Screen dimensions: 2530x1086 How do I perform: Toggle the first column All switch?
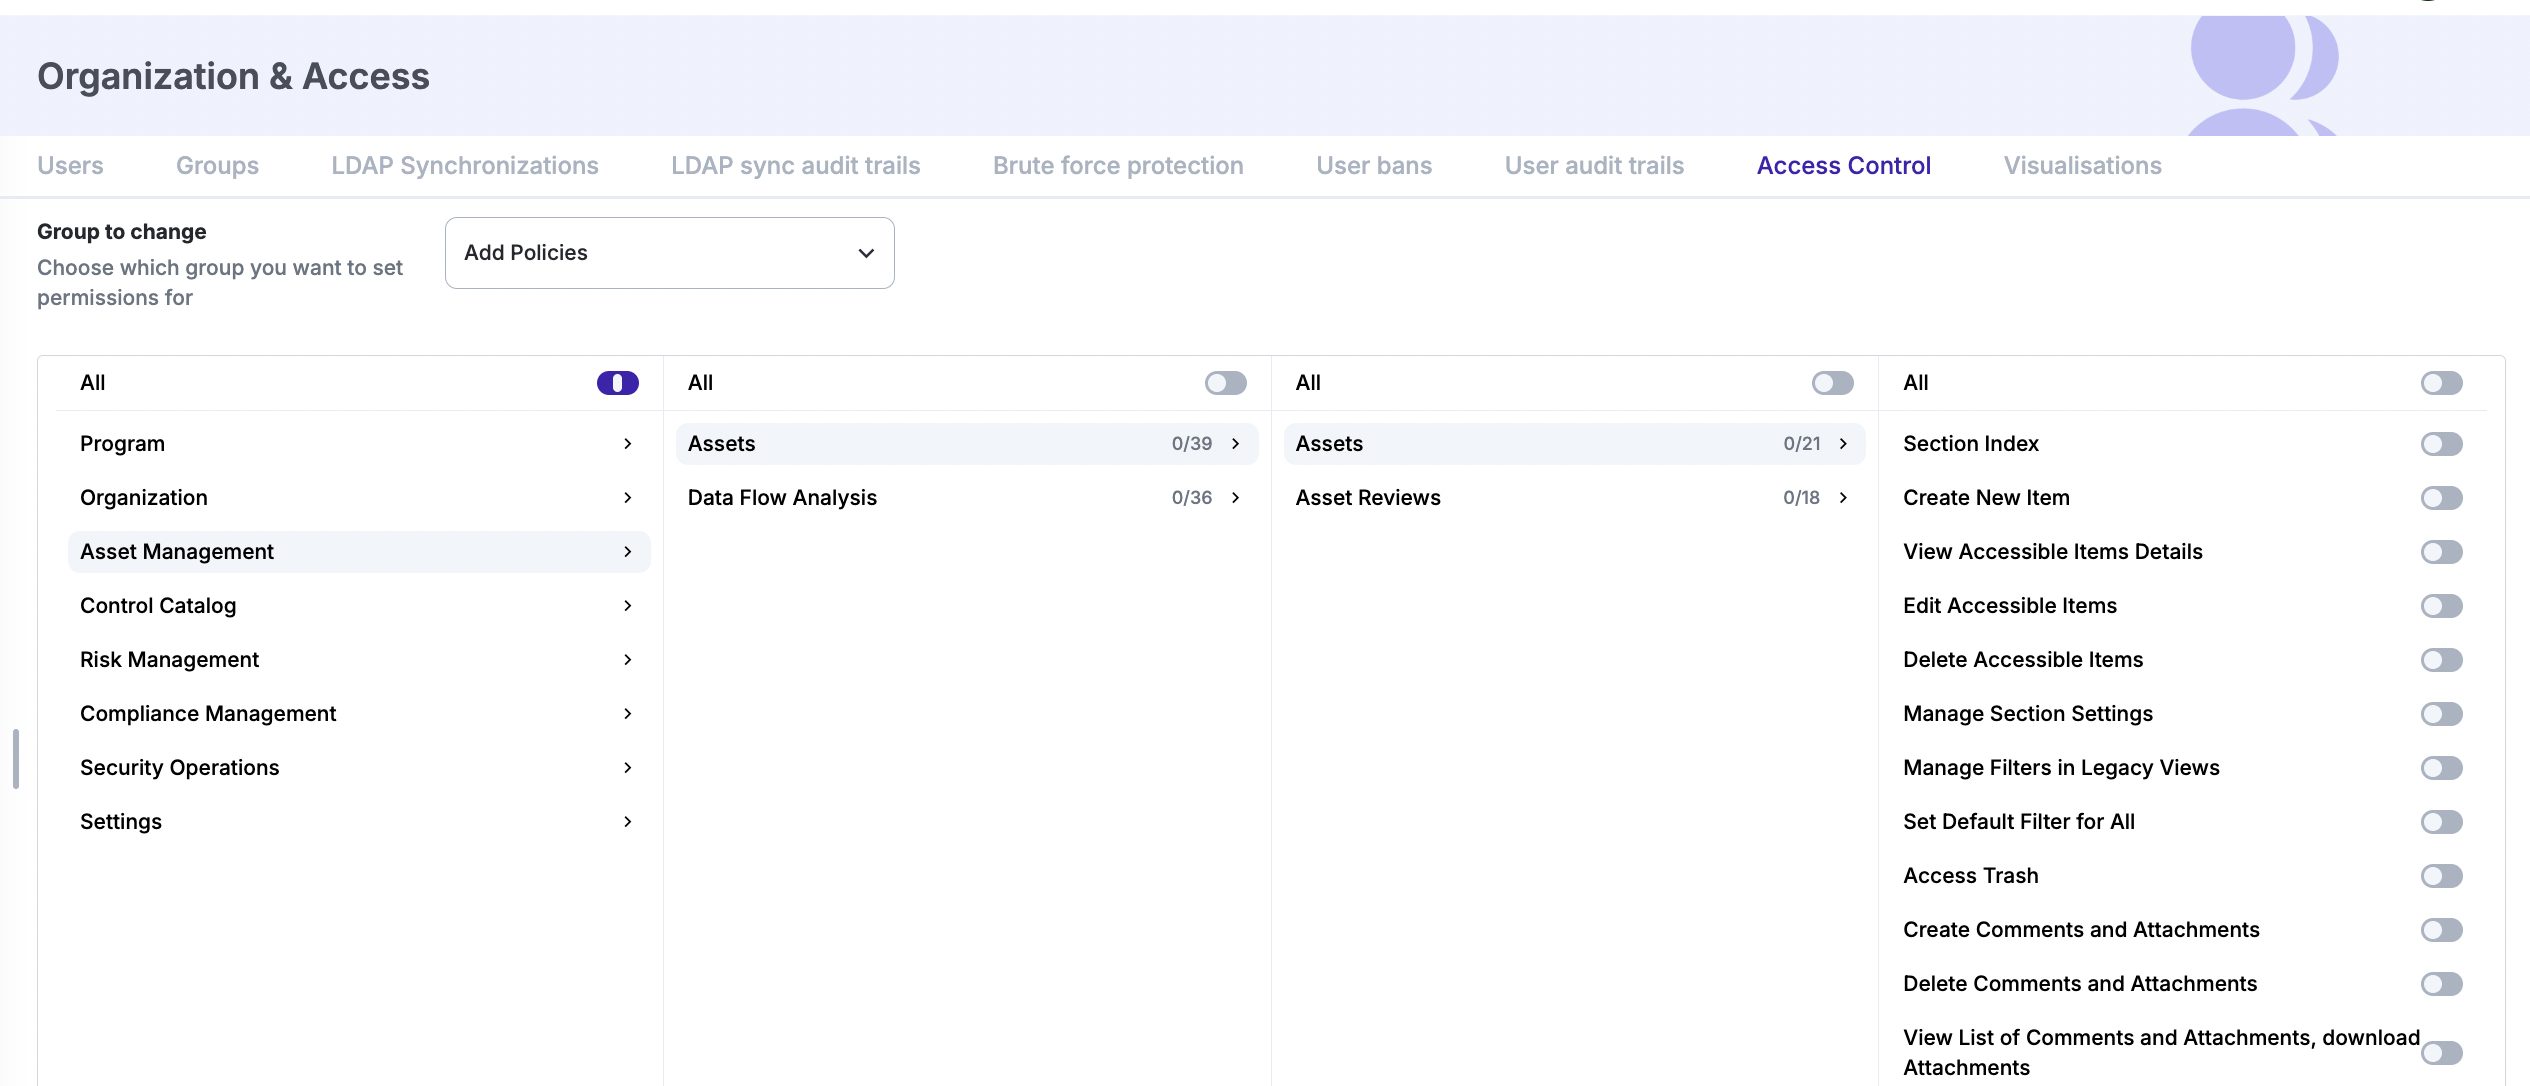(617, 383)
